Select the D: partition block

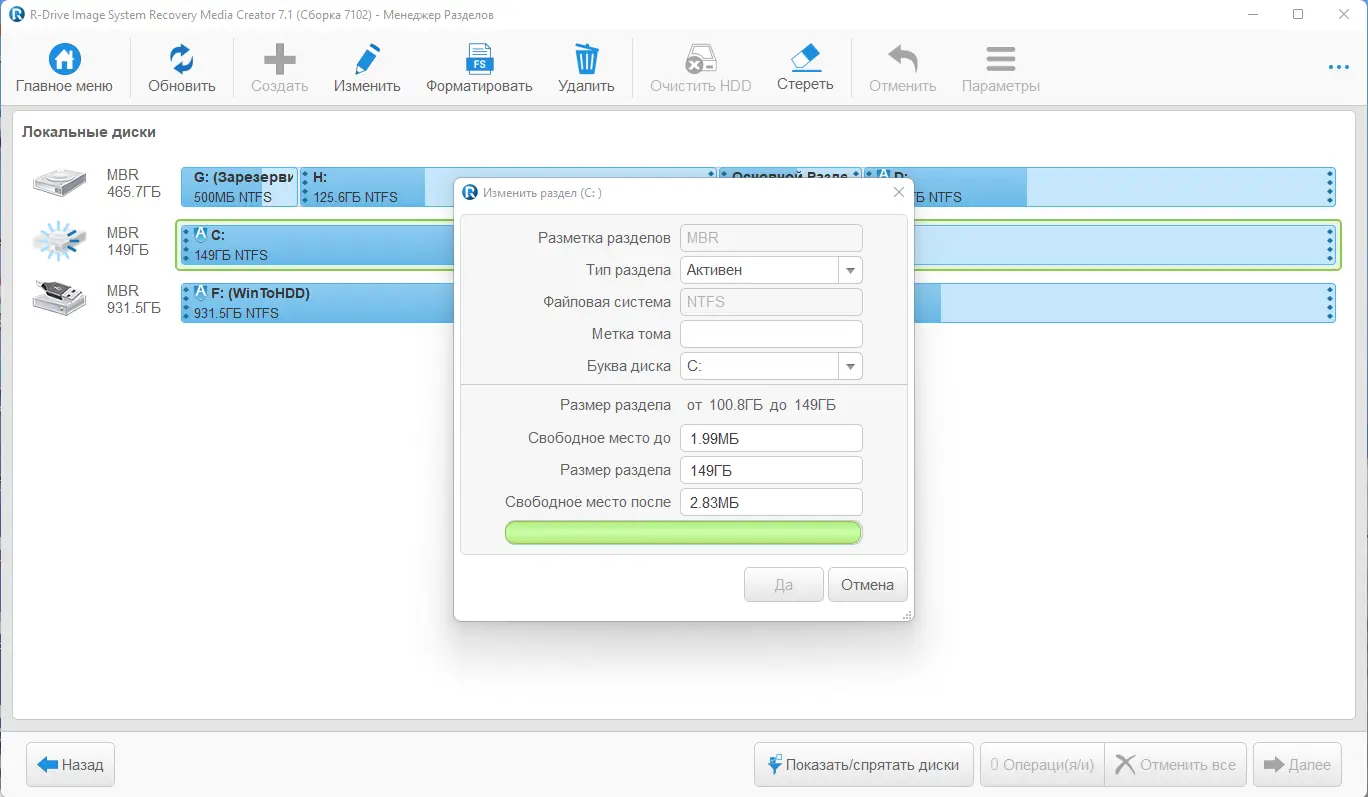point(1100,187)
